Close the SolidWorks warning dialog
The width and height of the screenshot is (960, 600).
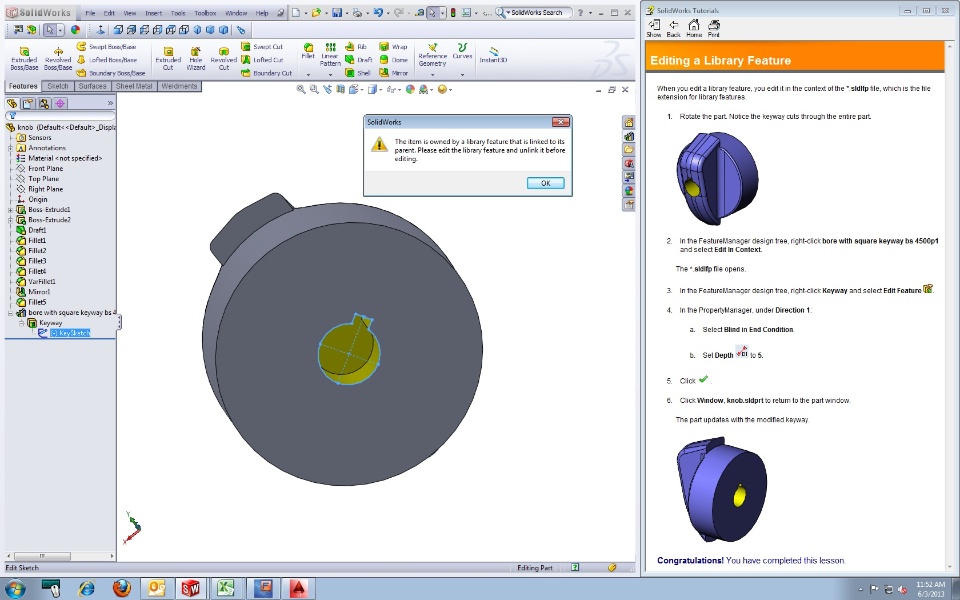pos(560,122)
